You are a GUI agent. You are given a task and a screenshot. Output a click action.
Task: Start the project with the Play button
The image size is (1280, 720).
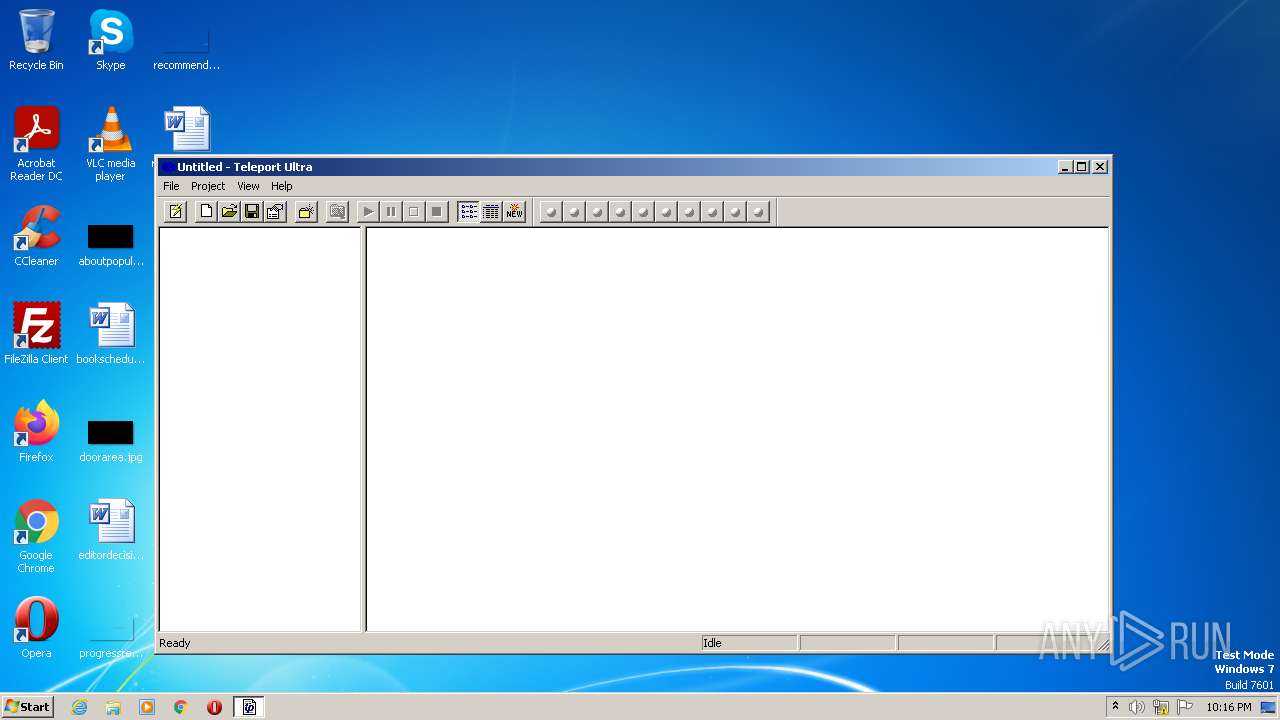click(368, 211)
